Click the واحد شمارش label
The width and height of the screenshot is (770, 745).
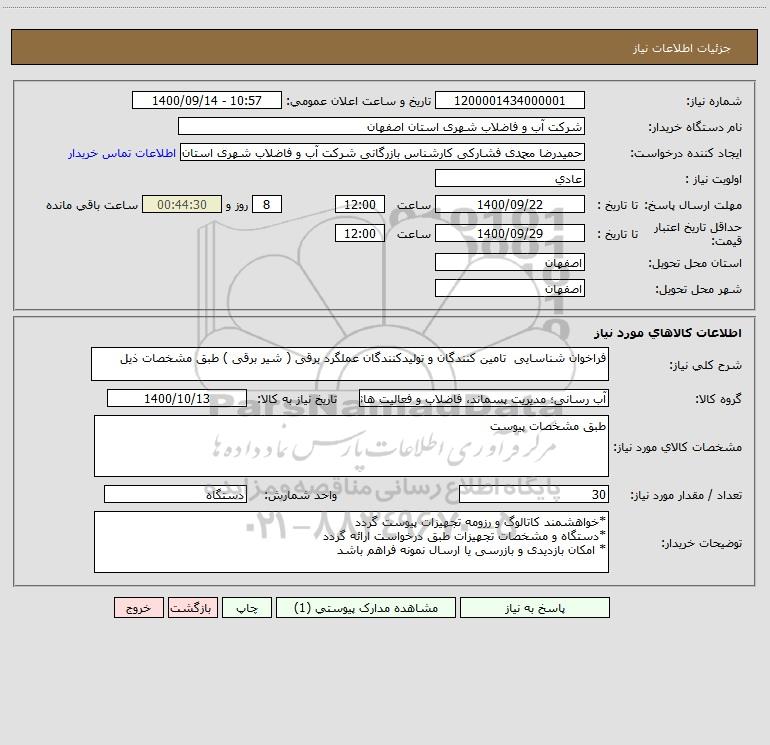pos(301,495)
